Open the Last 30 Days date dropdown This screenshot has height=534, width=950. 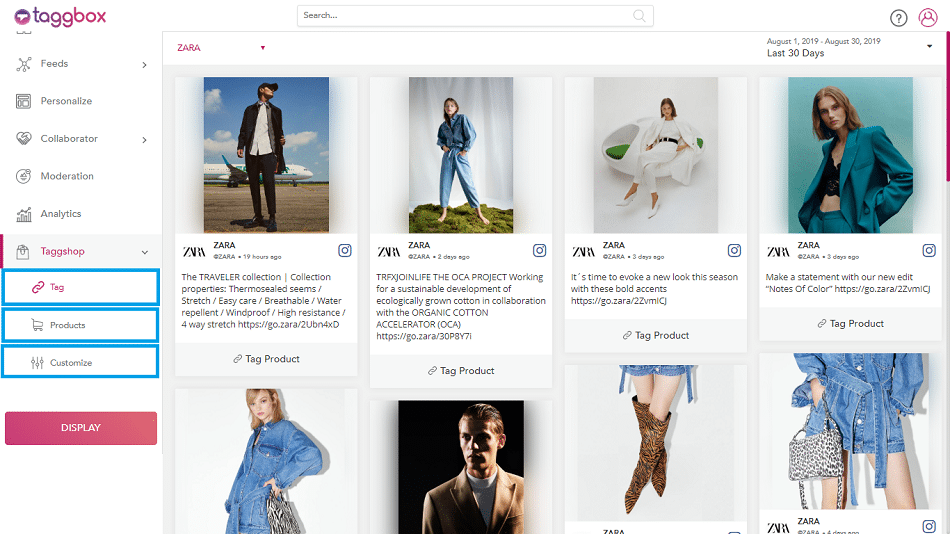929,47
